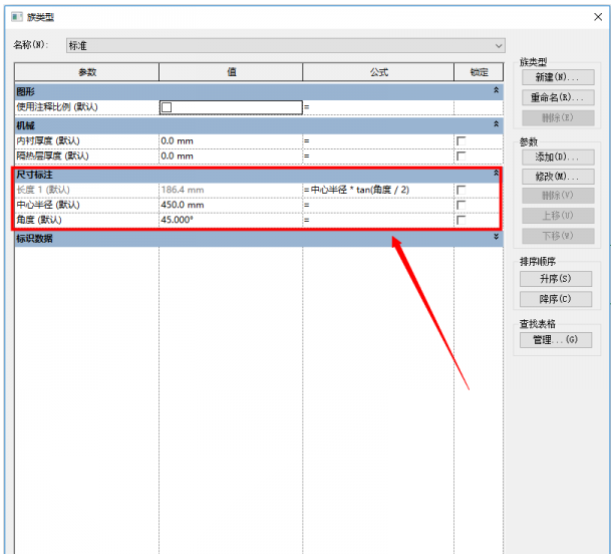This screenshot has width=615, height=554.
Task: Lock the 隔热层厚度 parameter checkbox
Action: (461, 156)
